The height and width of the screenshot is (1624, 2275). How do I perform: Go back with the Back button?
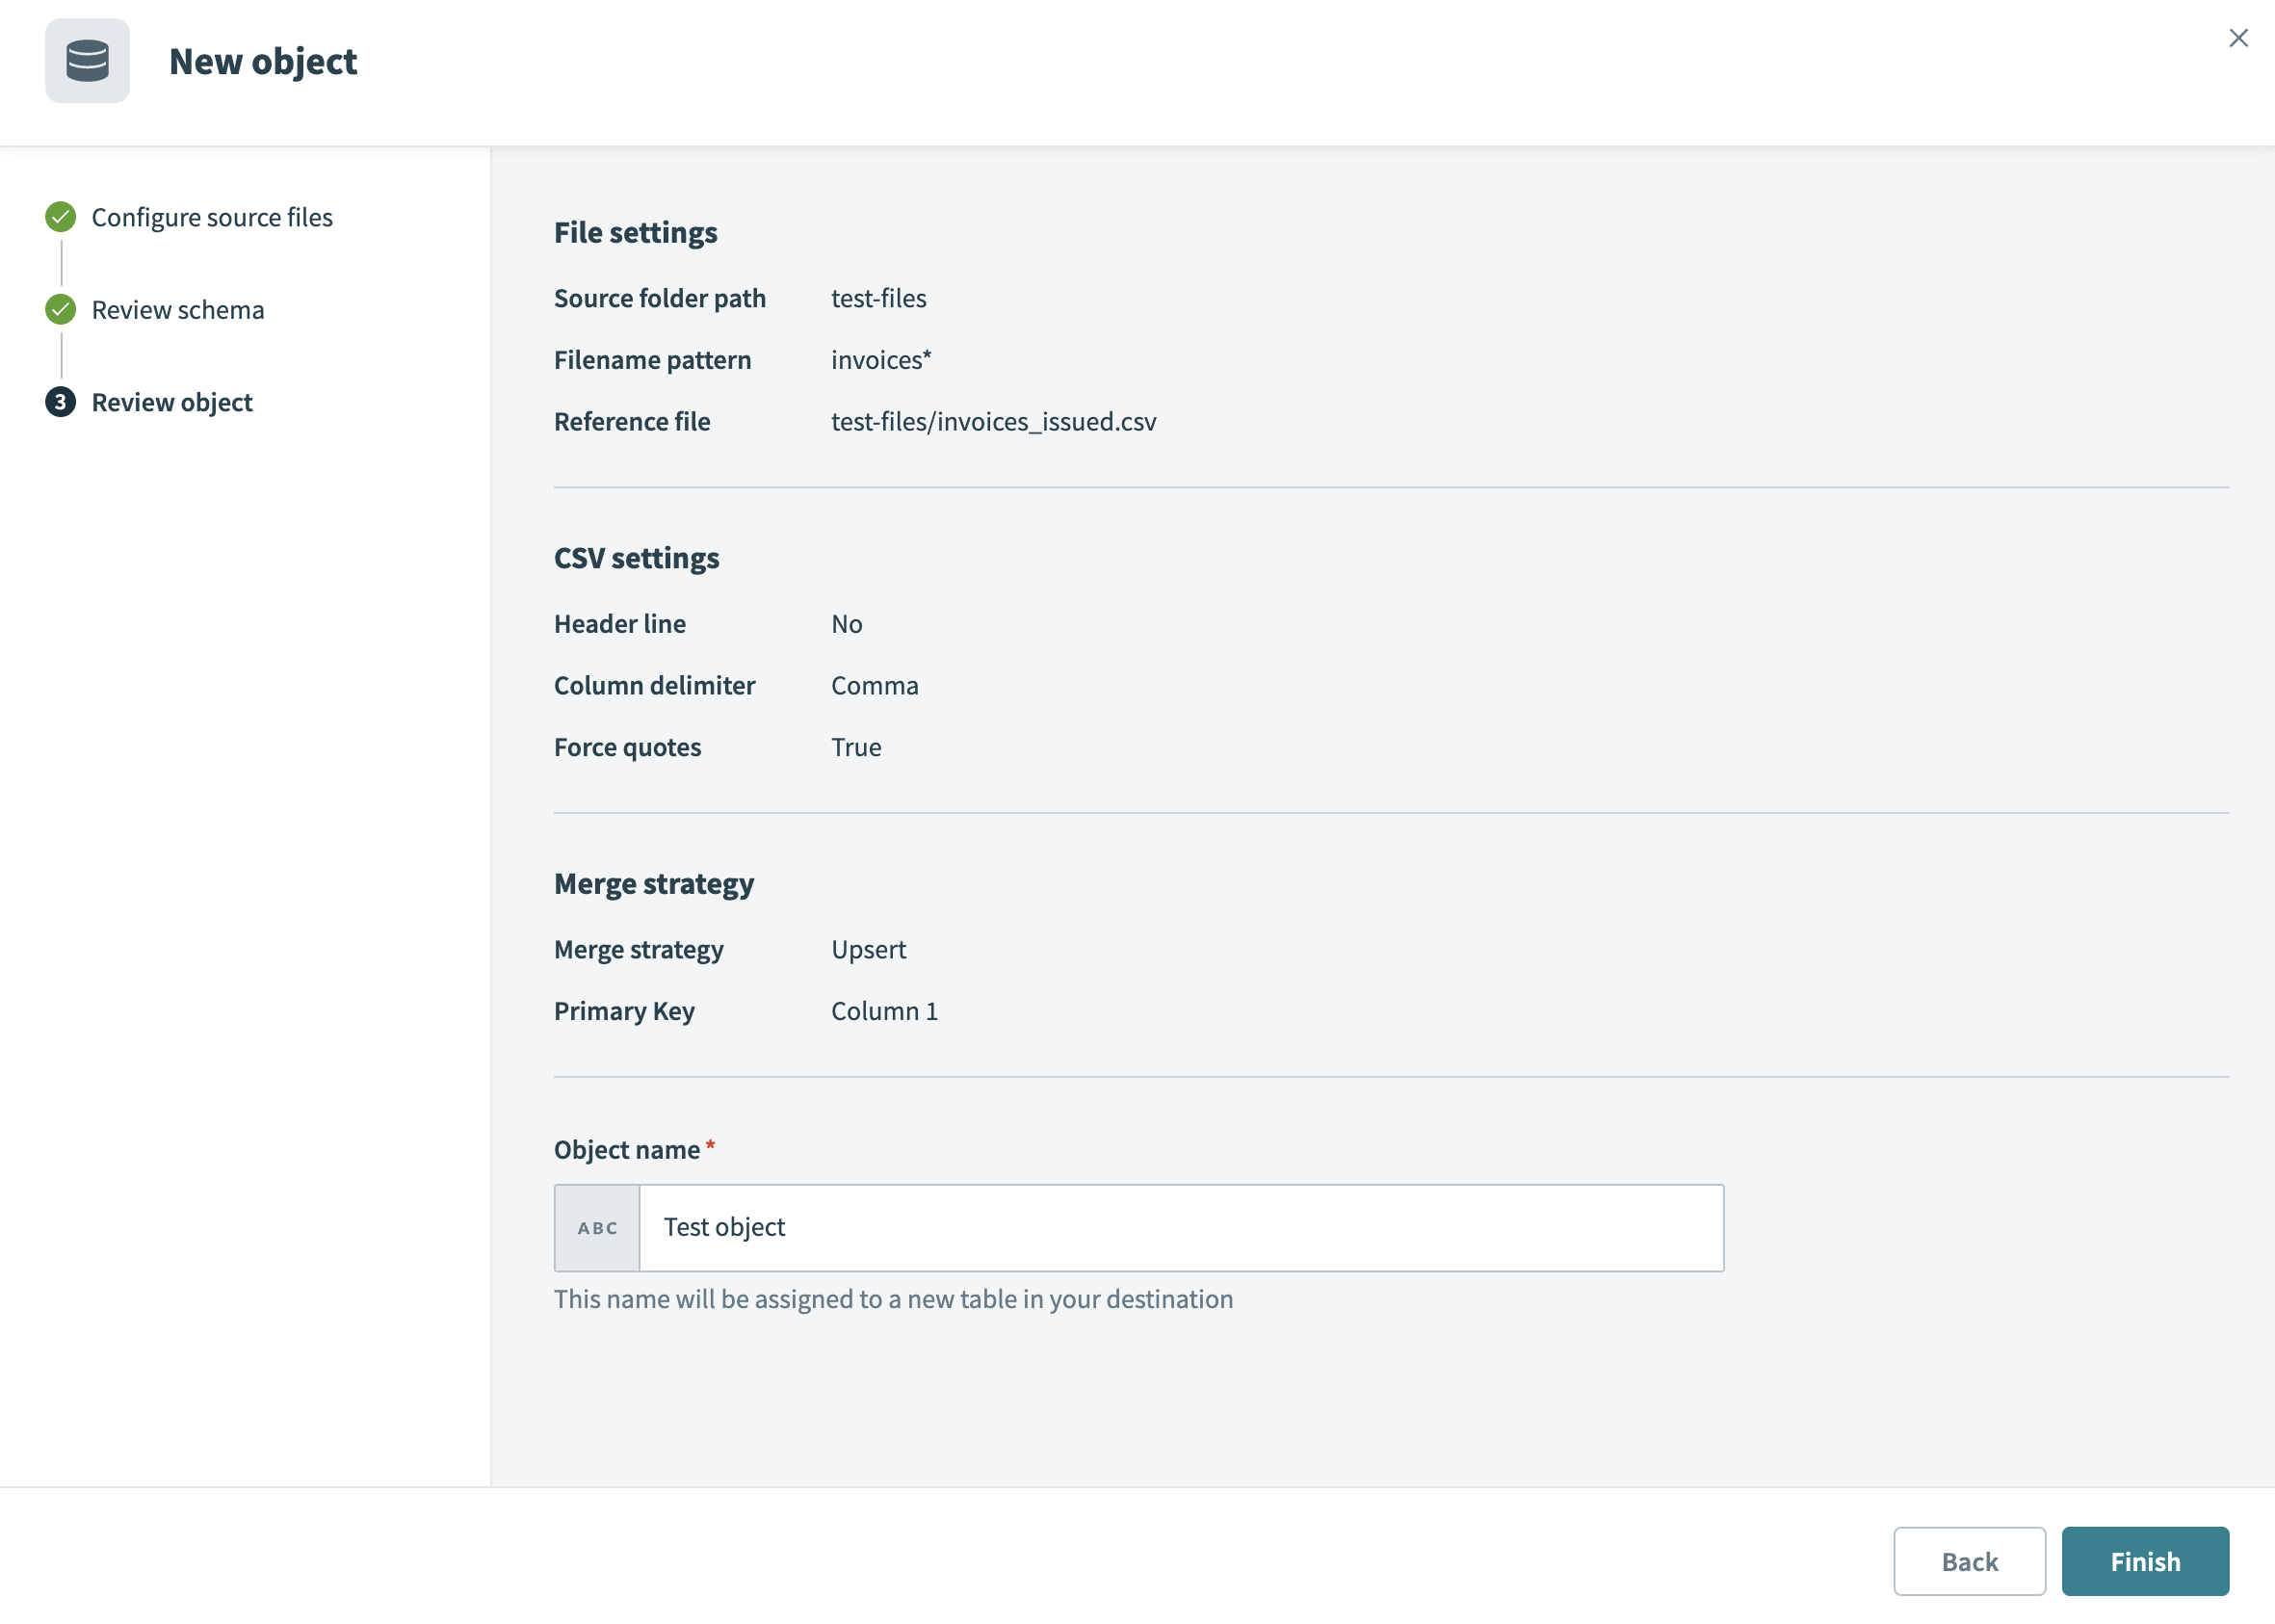pos(1969,1561)
